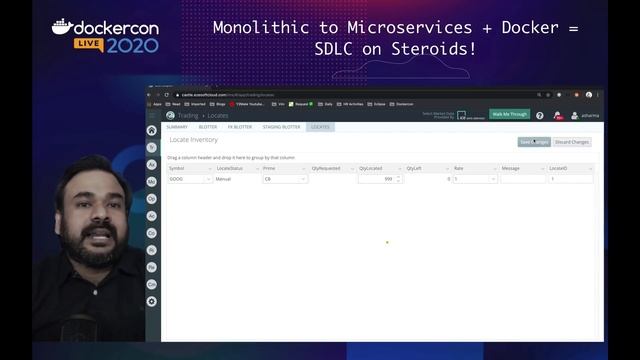Open the Prime column filter menu
The image size is (640, 360).
click(303, 169)
